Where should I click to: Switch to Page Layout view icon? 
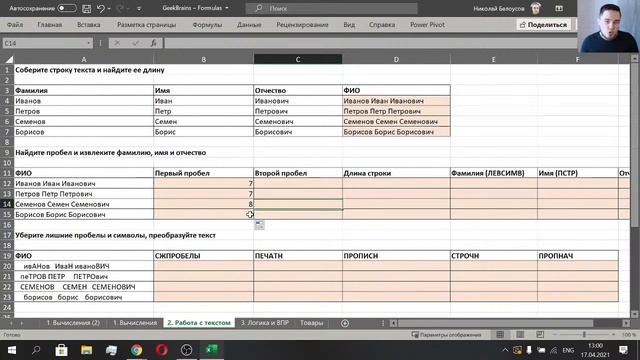(520, 335)
